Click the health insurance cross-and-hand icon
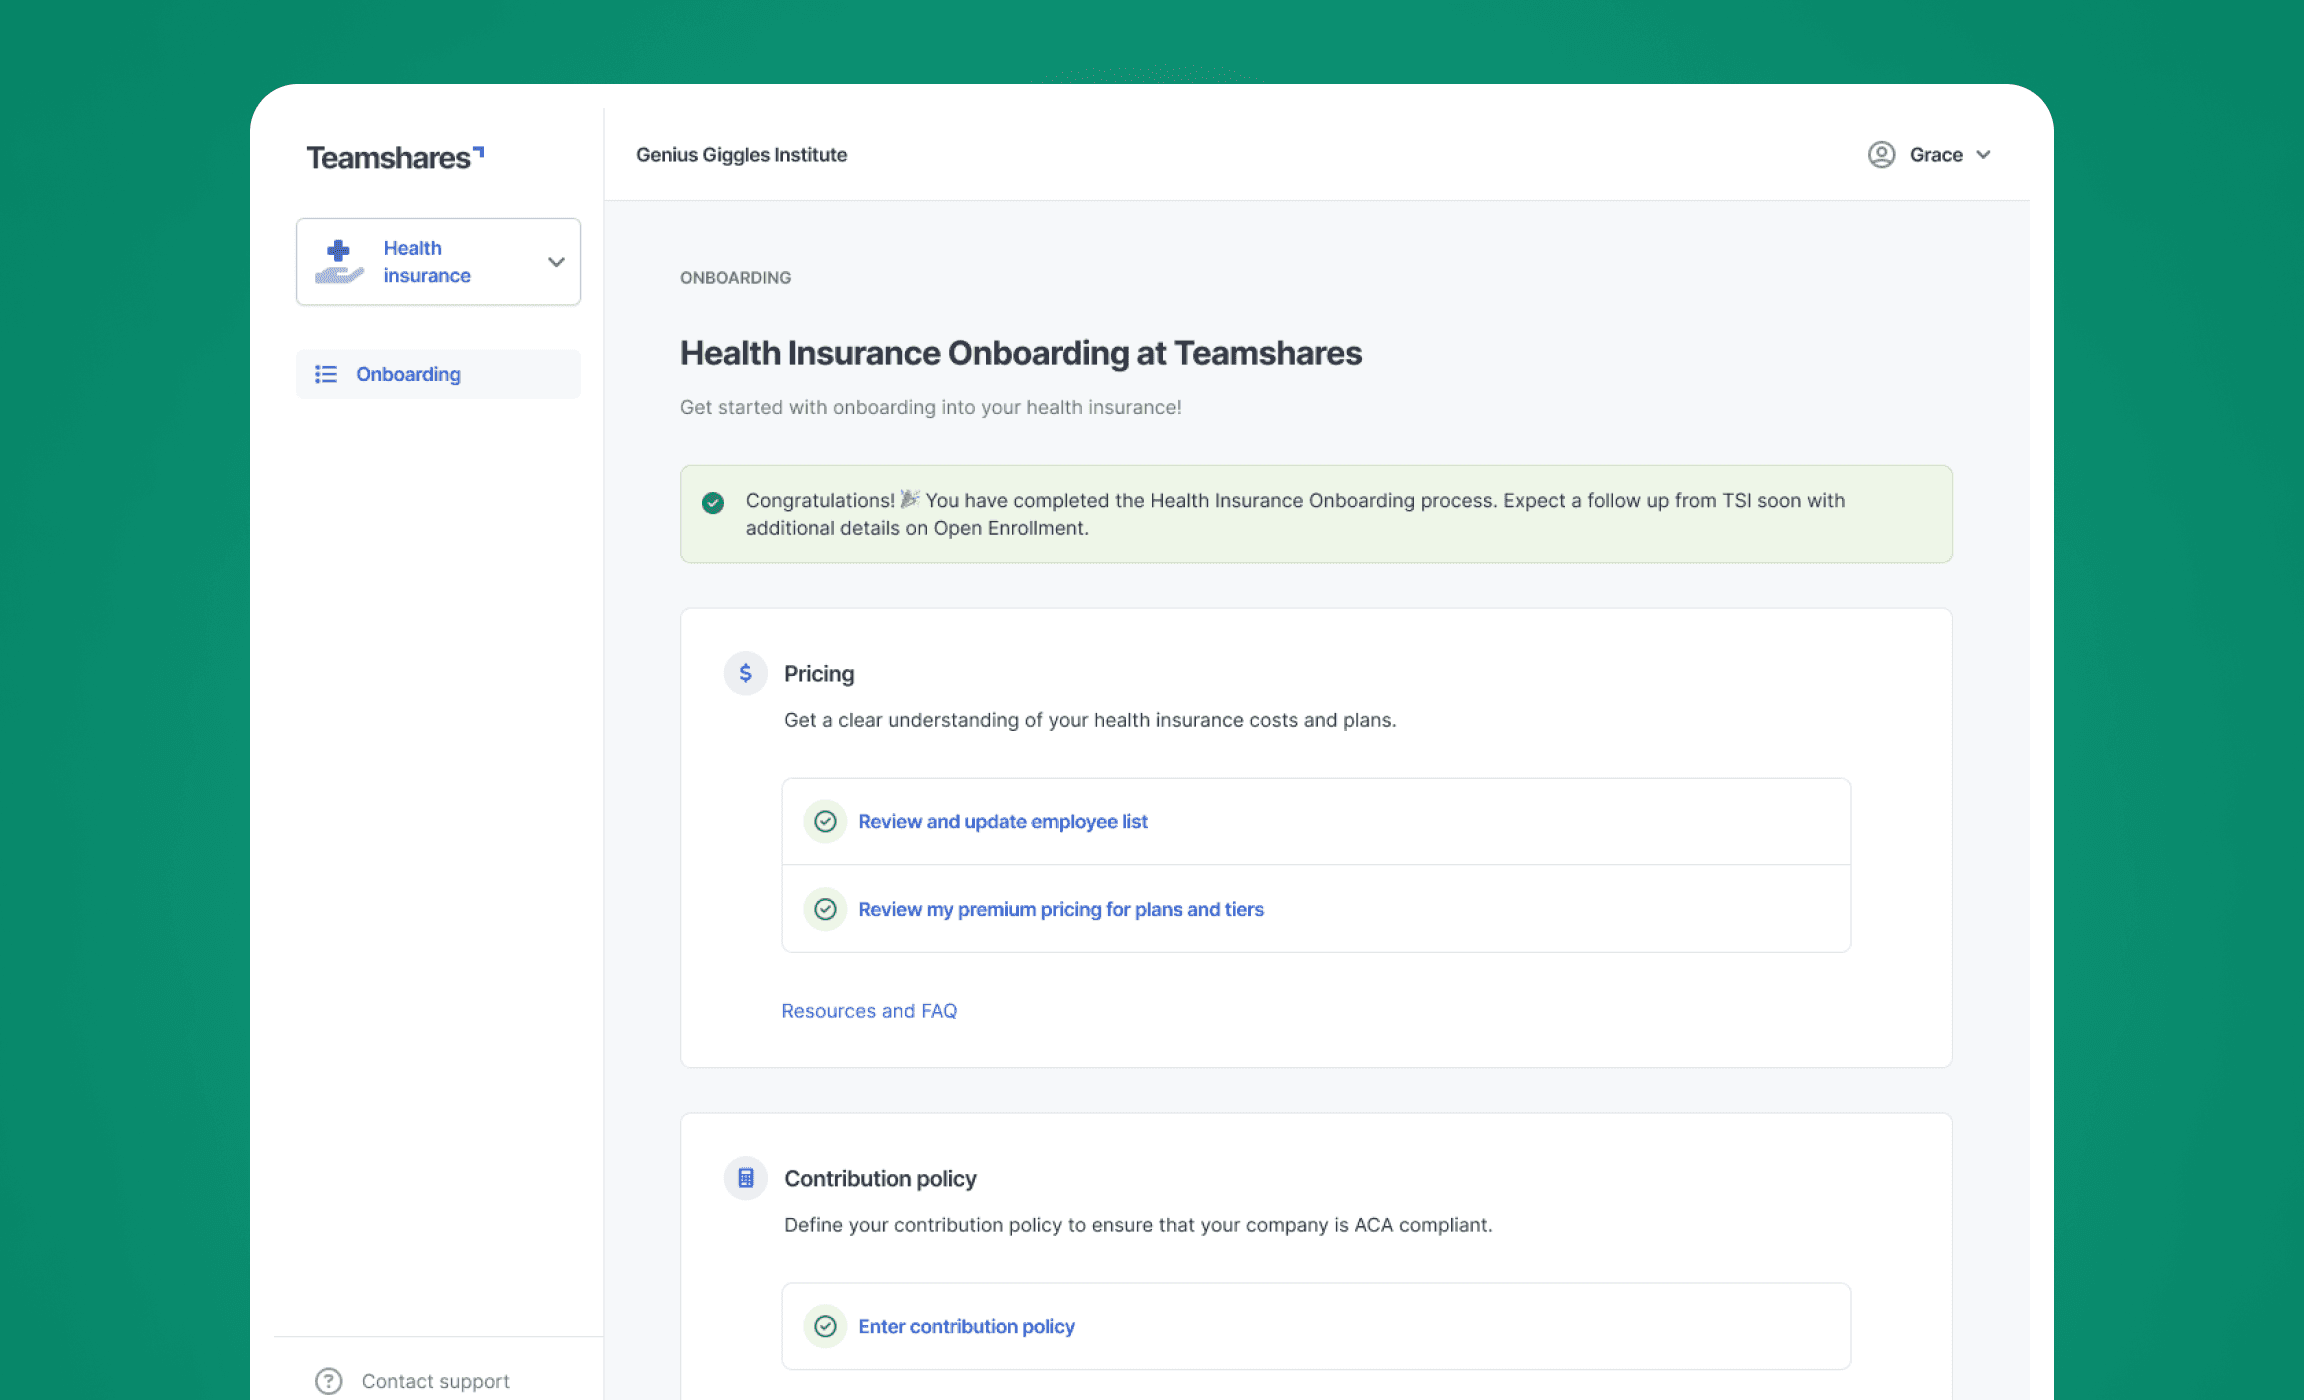The image size is (2304, 1400). pos(339,262)
